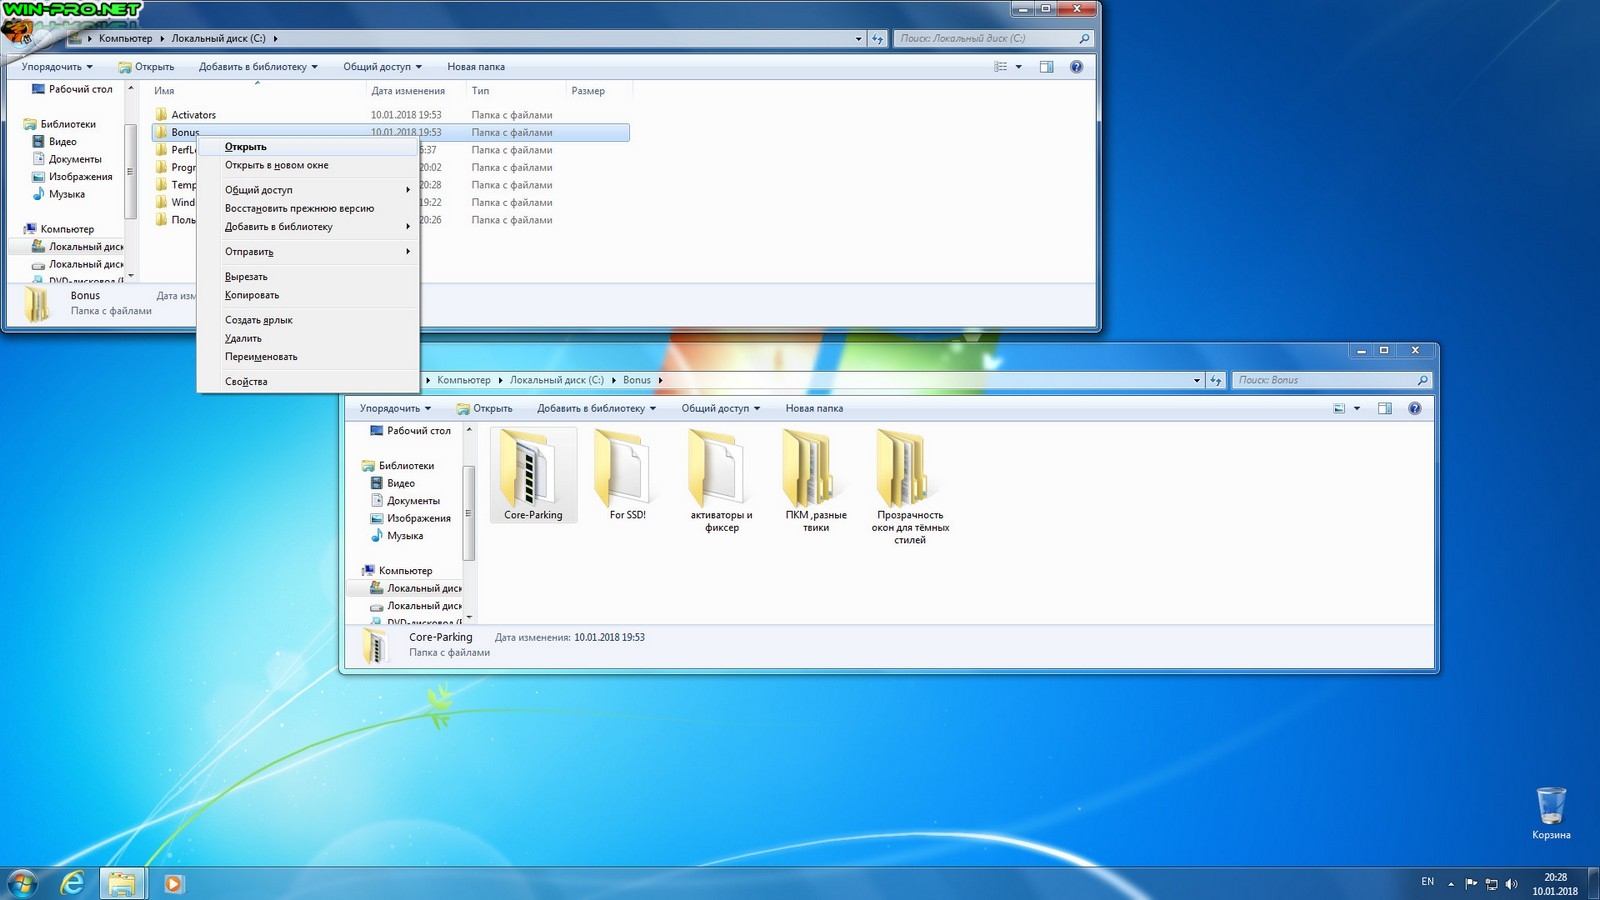Choose Свойства in the context menu
The width and height of the screenshot is (1600, 900).
246,381
